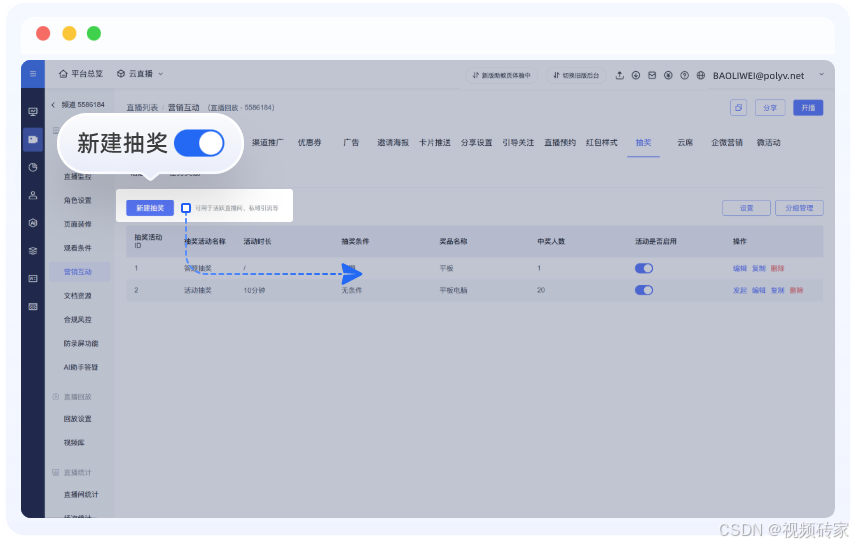The height and width of the screenshot is (545, 853).
Task: Click red 删除 link in row 1
Action: coord(777,268)
